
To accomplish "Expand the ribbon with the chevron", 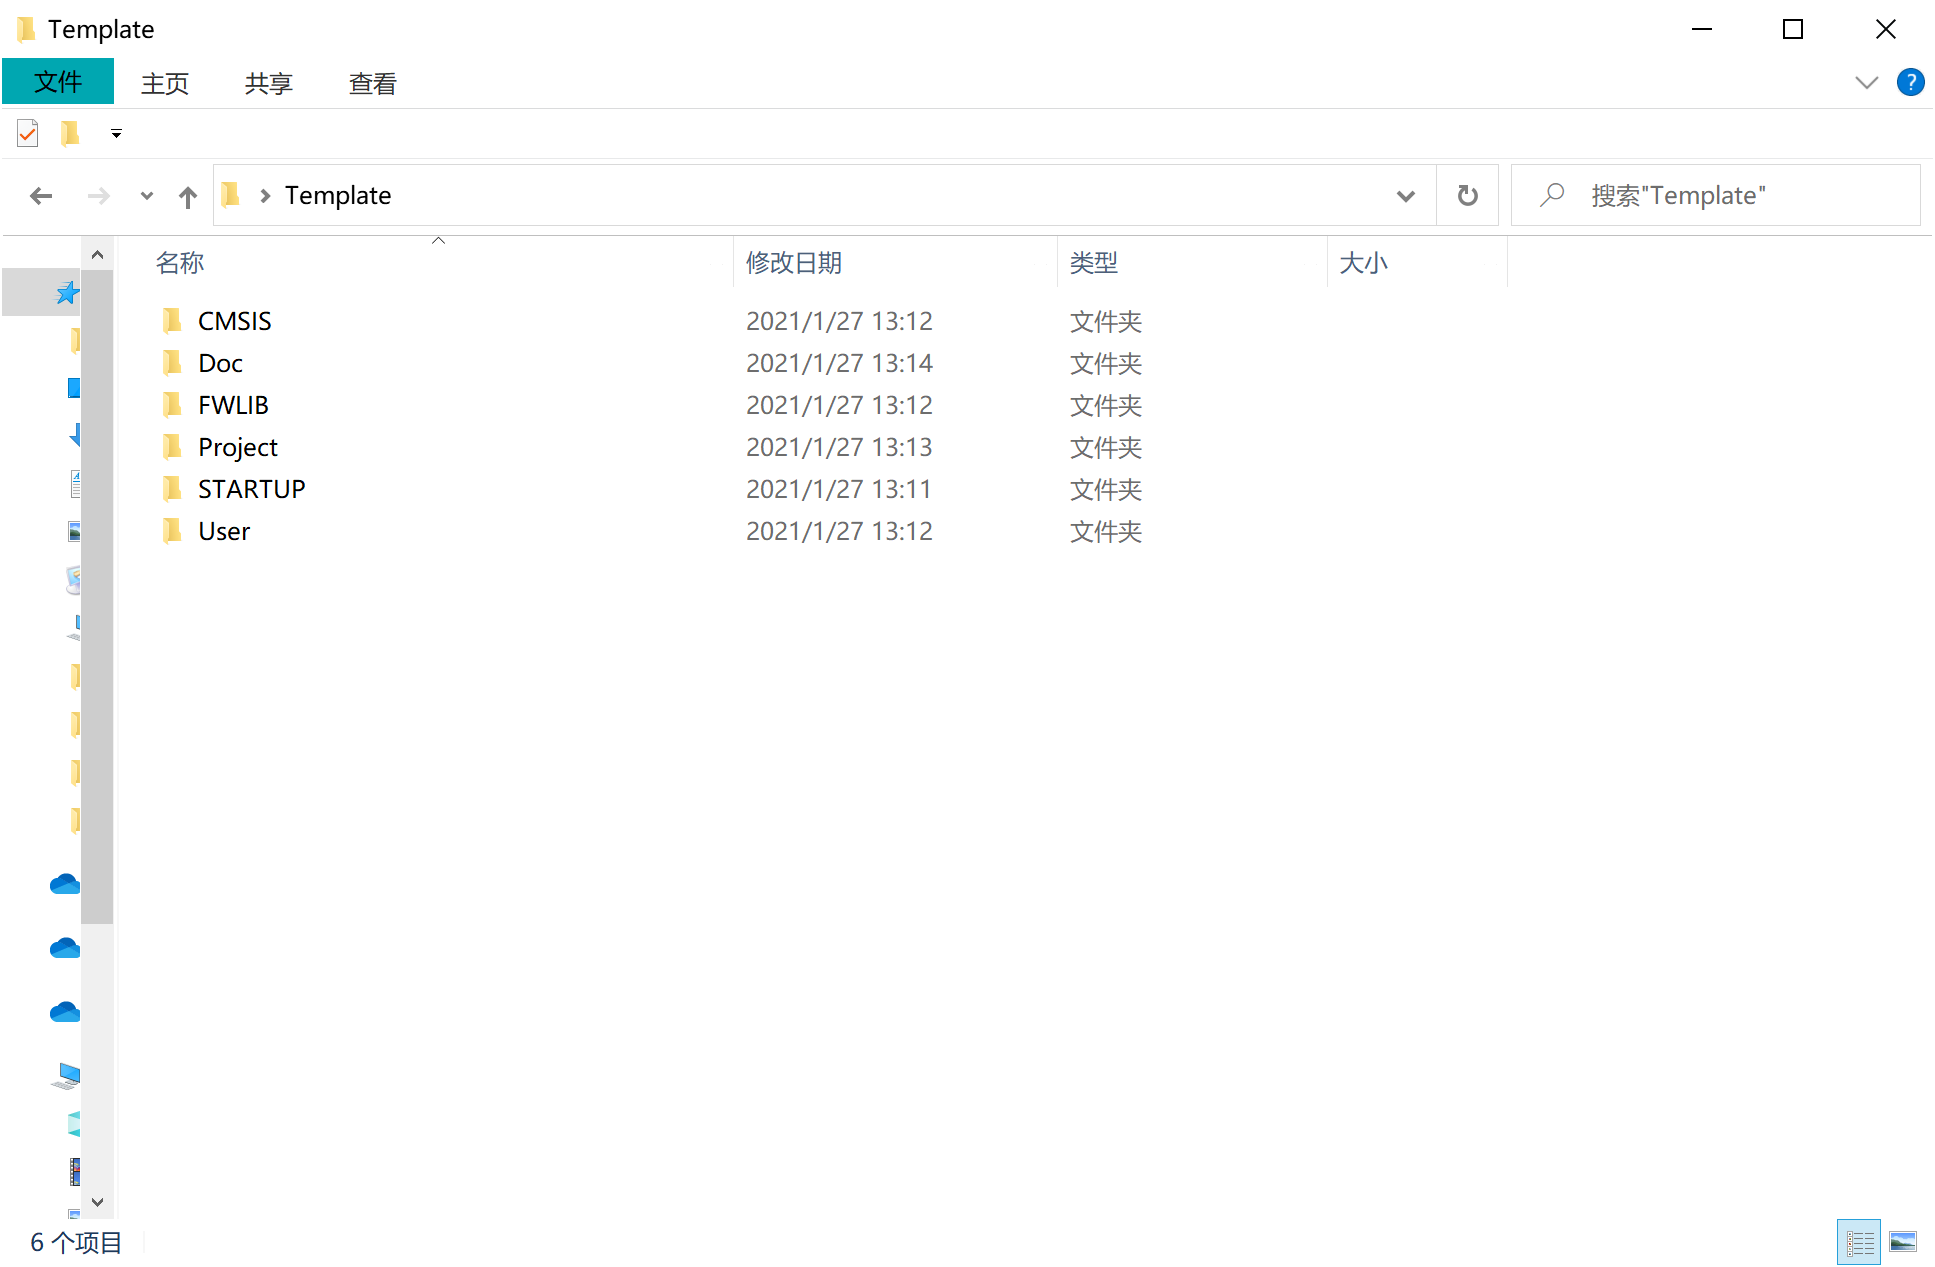I will pos(1866,83).
